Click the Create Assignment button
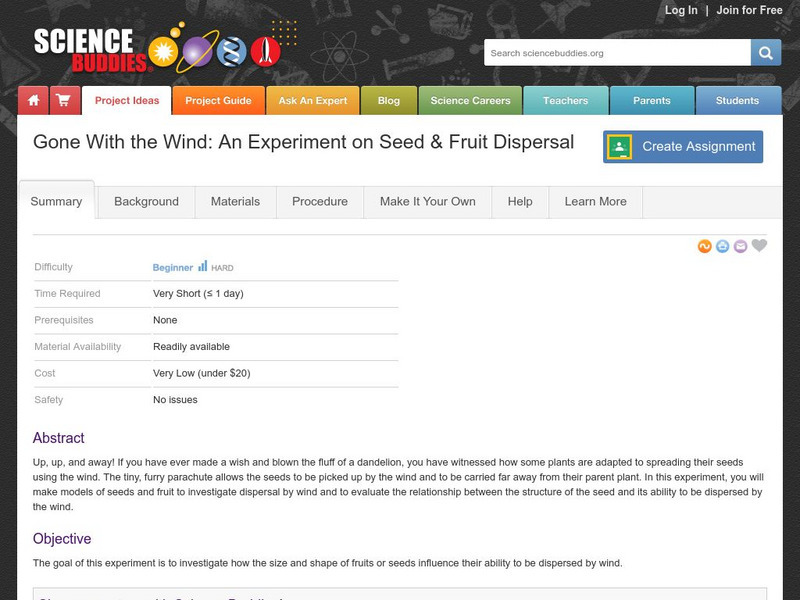 coord(683,147)
